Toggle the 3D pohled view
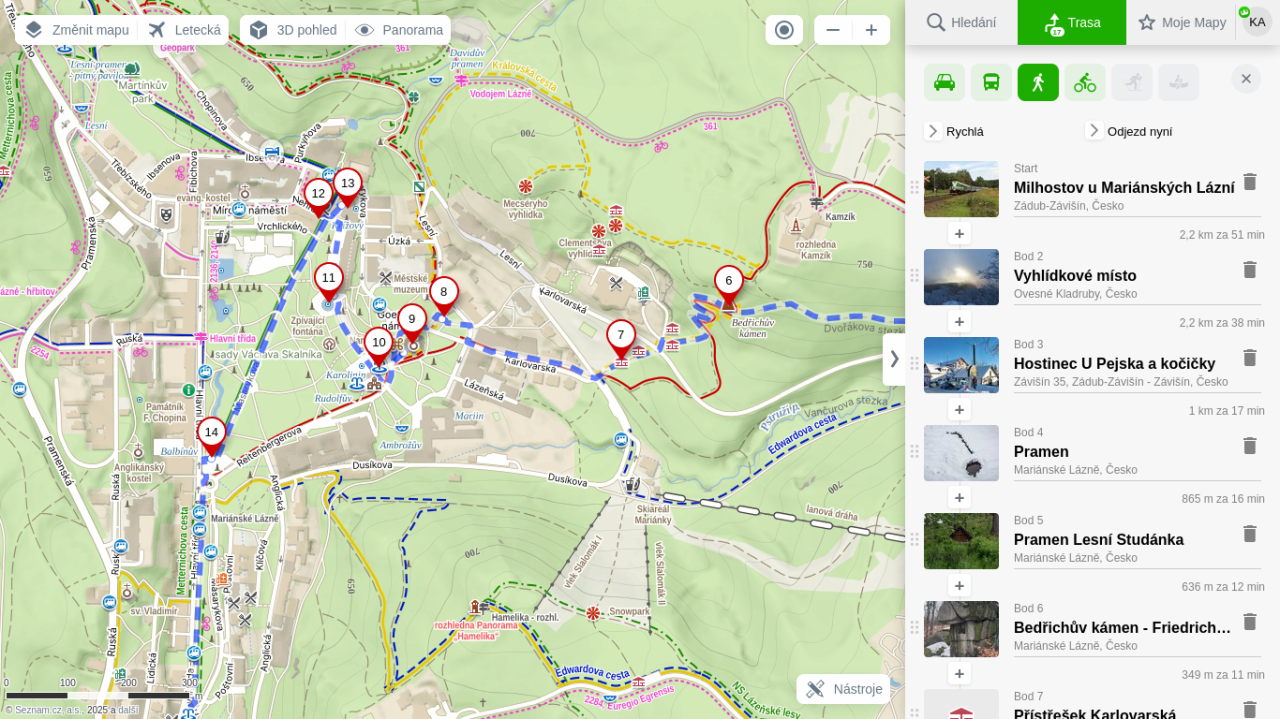 click(293, 30)
